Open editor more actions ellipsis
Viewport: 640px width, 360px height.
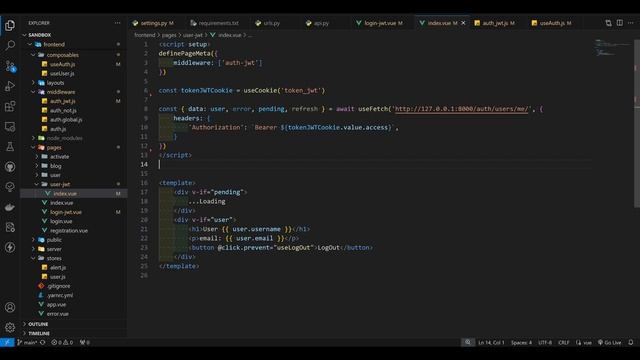(631, 23)
